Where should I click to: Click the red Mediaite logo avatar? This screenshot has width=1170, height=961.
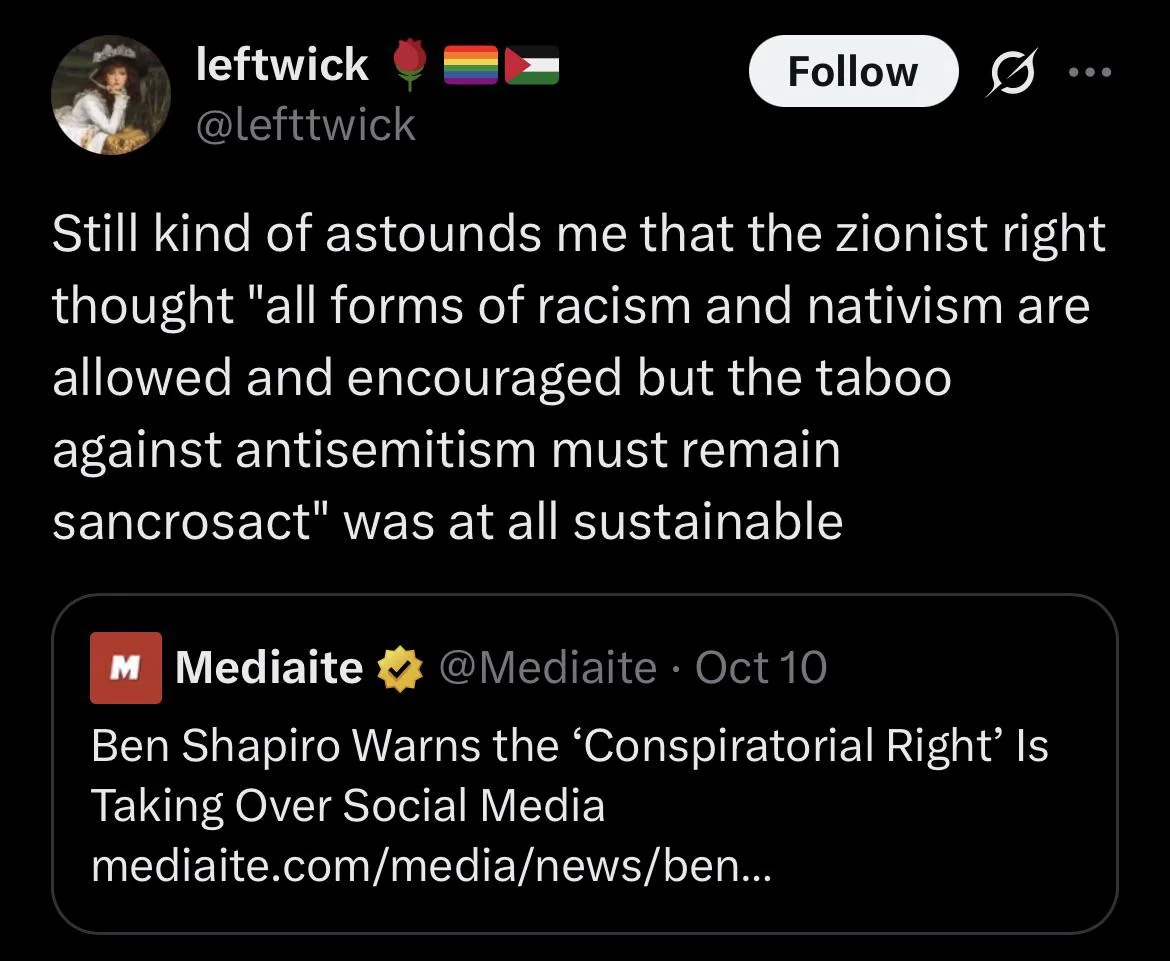126,667
